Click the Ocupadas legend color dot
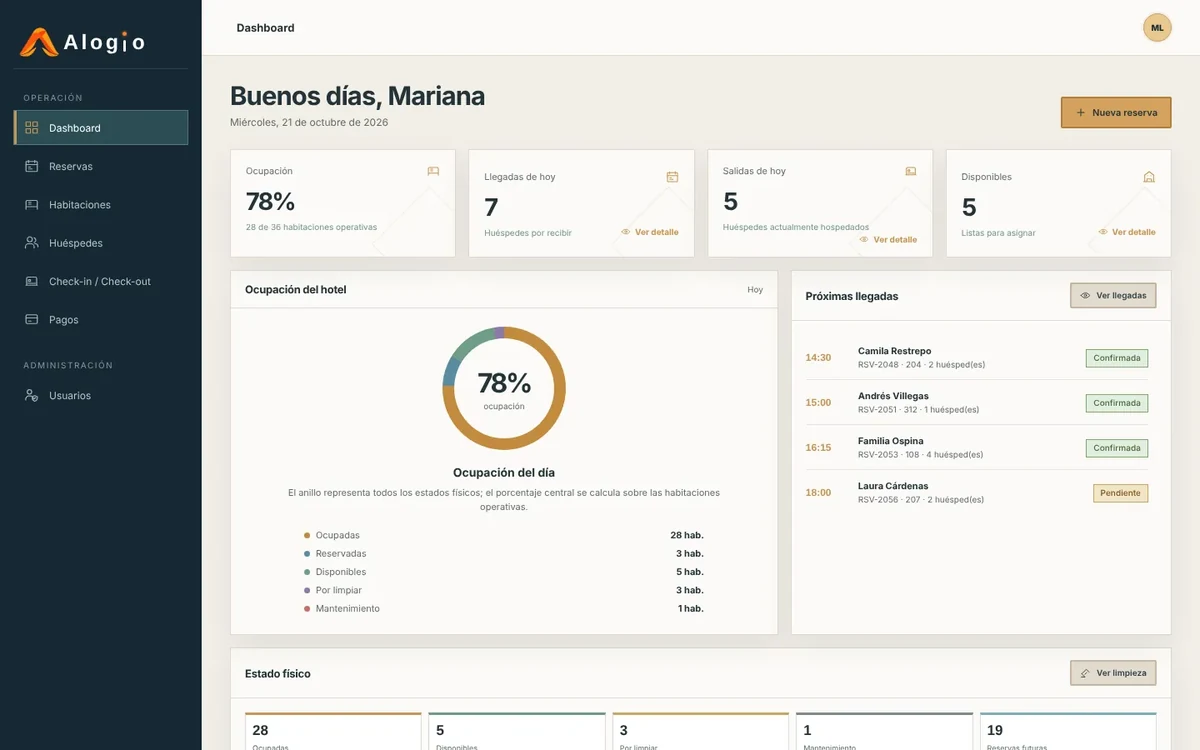Screen dimensions: 1200x750 click(x=307, y=536)
